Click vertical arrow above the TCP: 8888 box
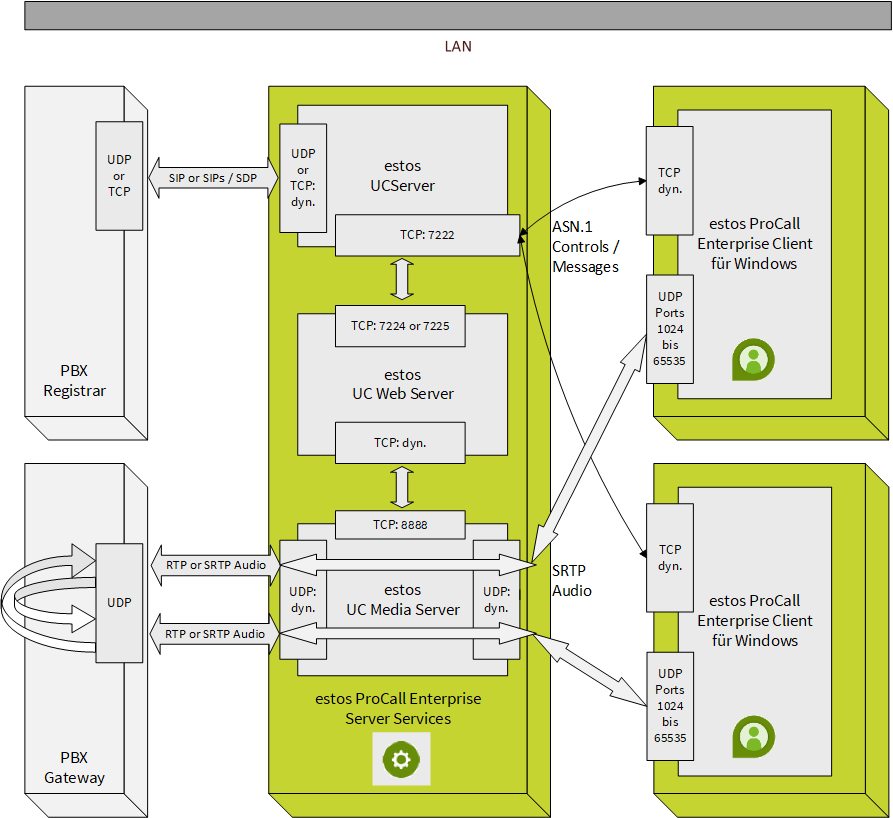This screenshot has width=893, height=818. pyautogui.click(x=402, y=487)
